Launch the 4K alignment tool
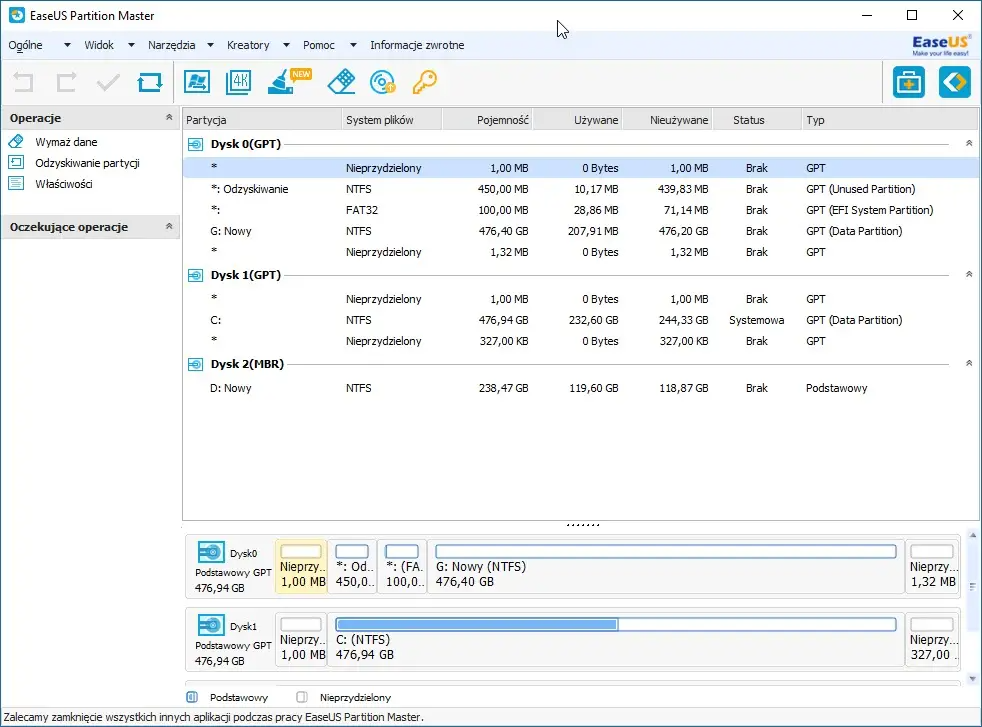982x727 pixels. tap(239, 82)
